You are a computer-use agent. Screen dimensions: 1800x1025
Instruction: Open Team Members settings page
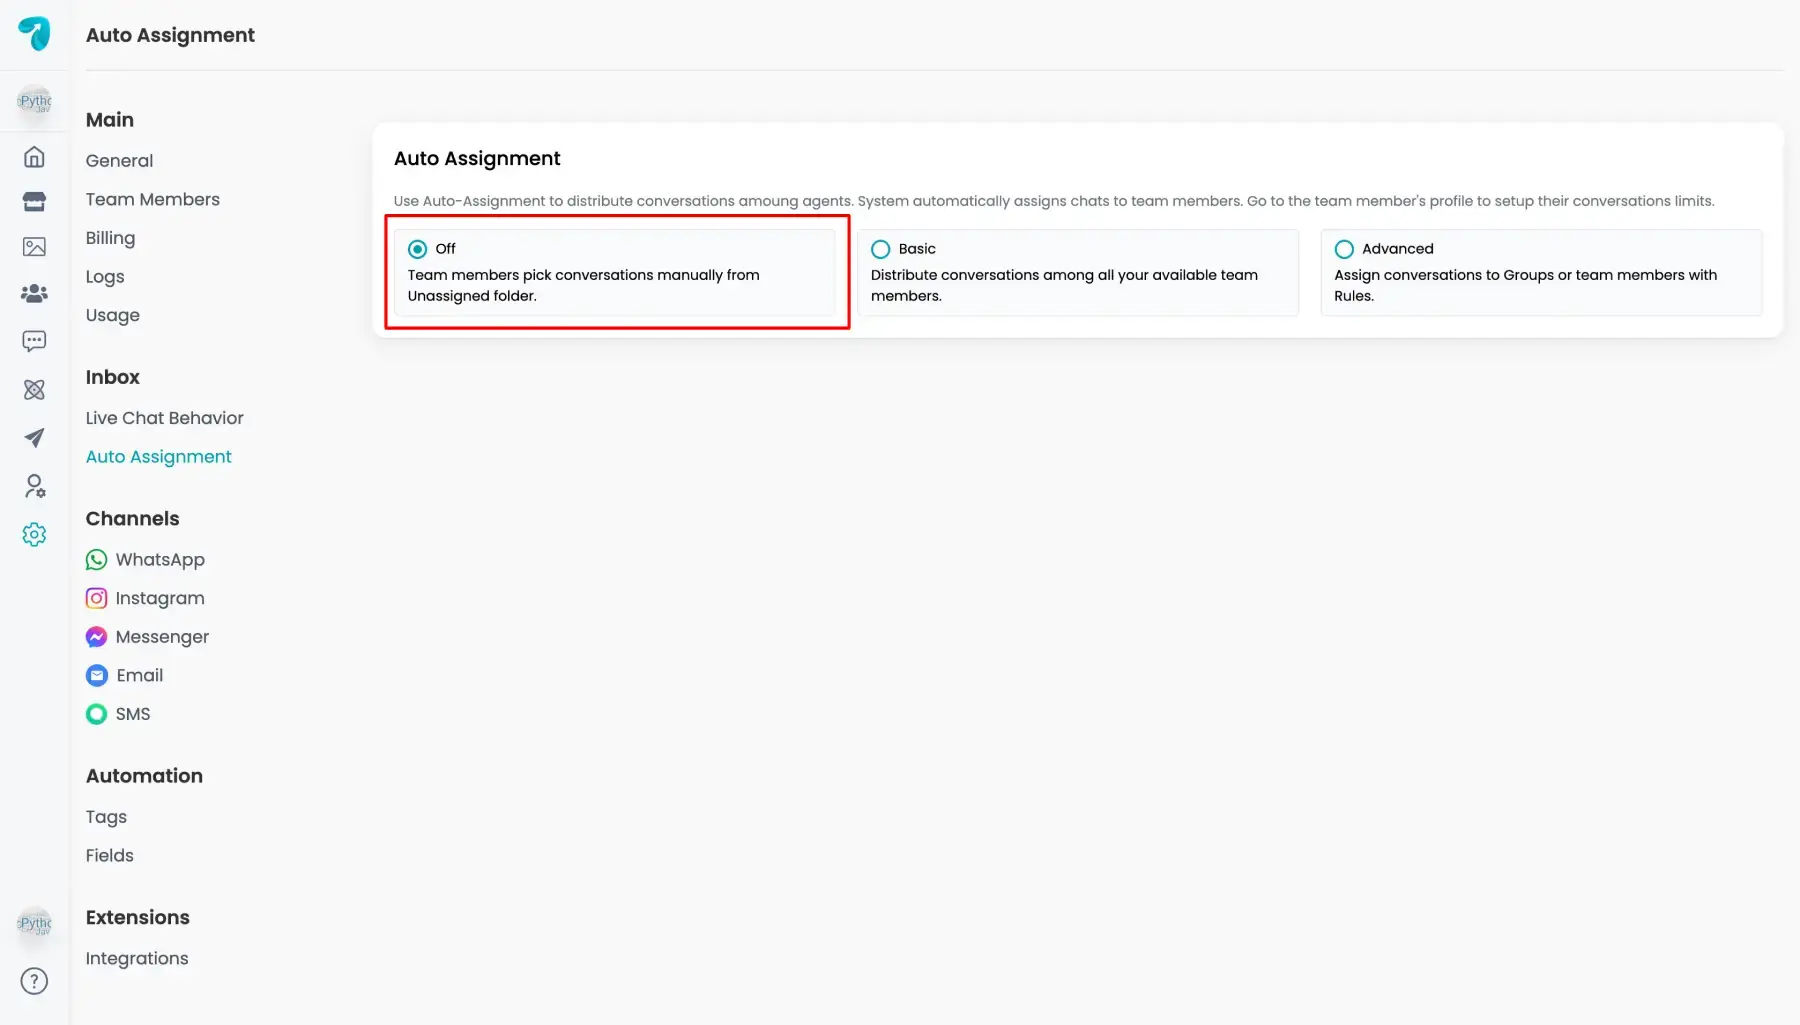click(152, 199)
